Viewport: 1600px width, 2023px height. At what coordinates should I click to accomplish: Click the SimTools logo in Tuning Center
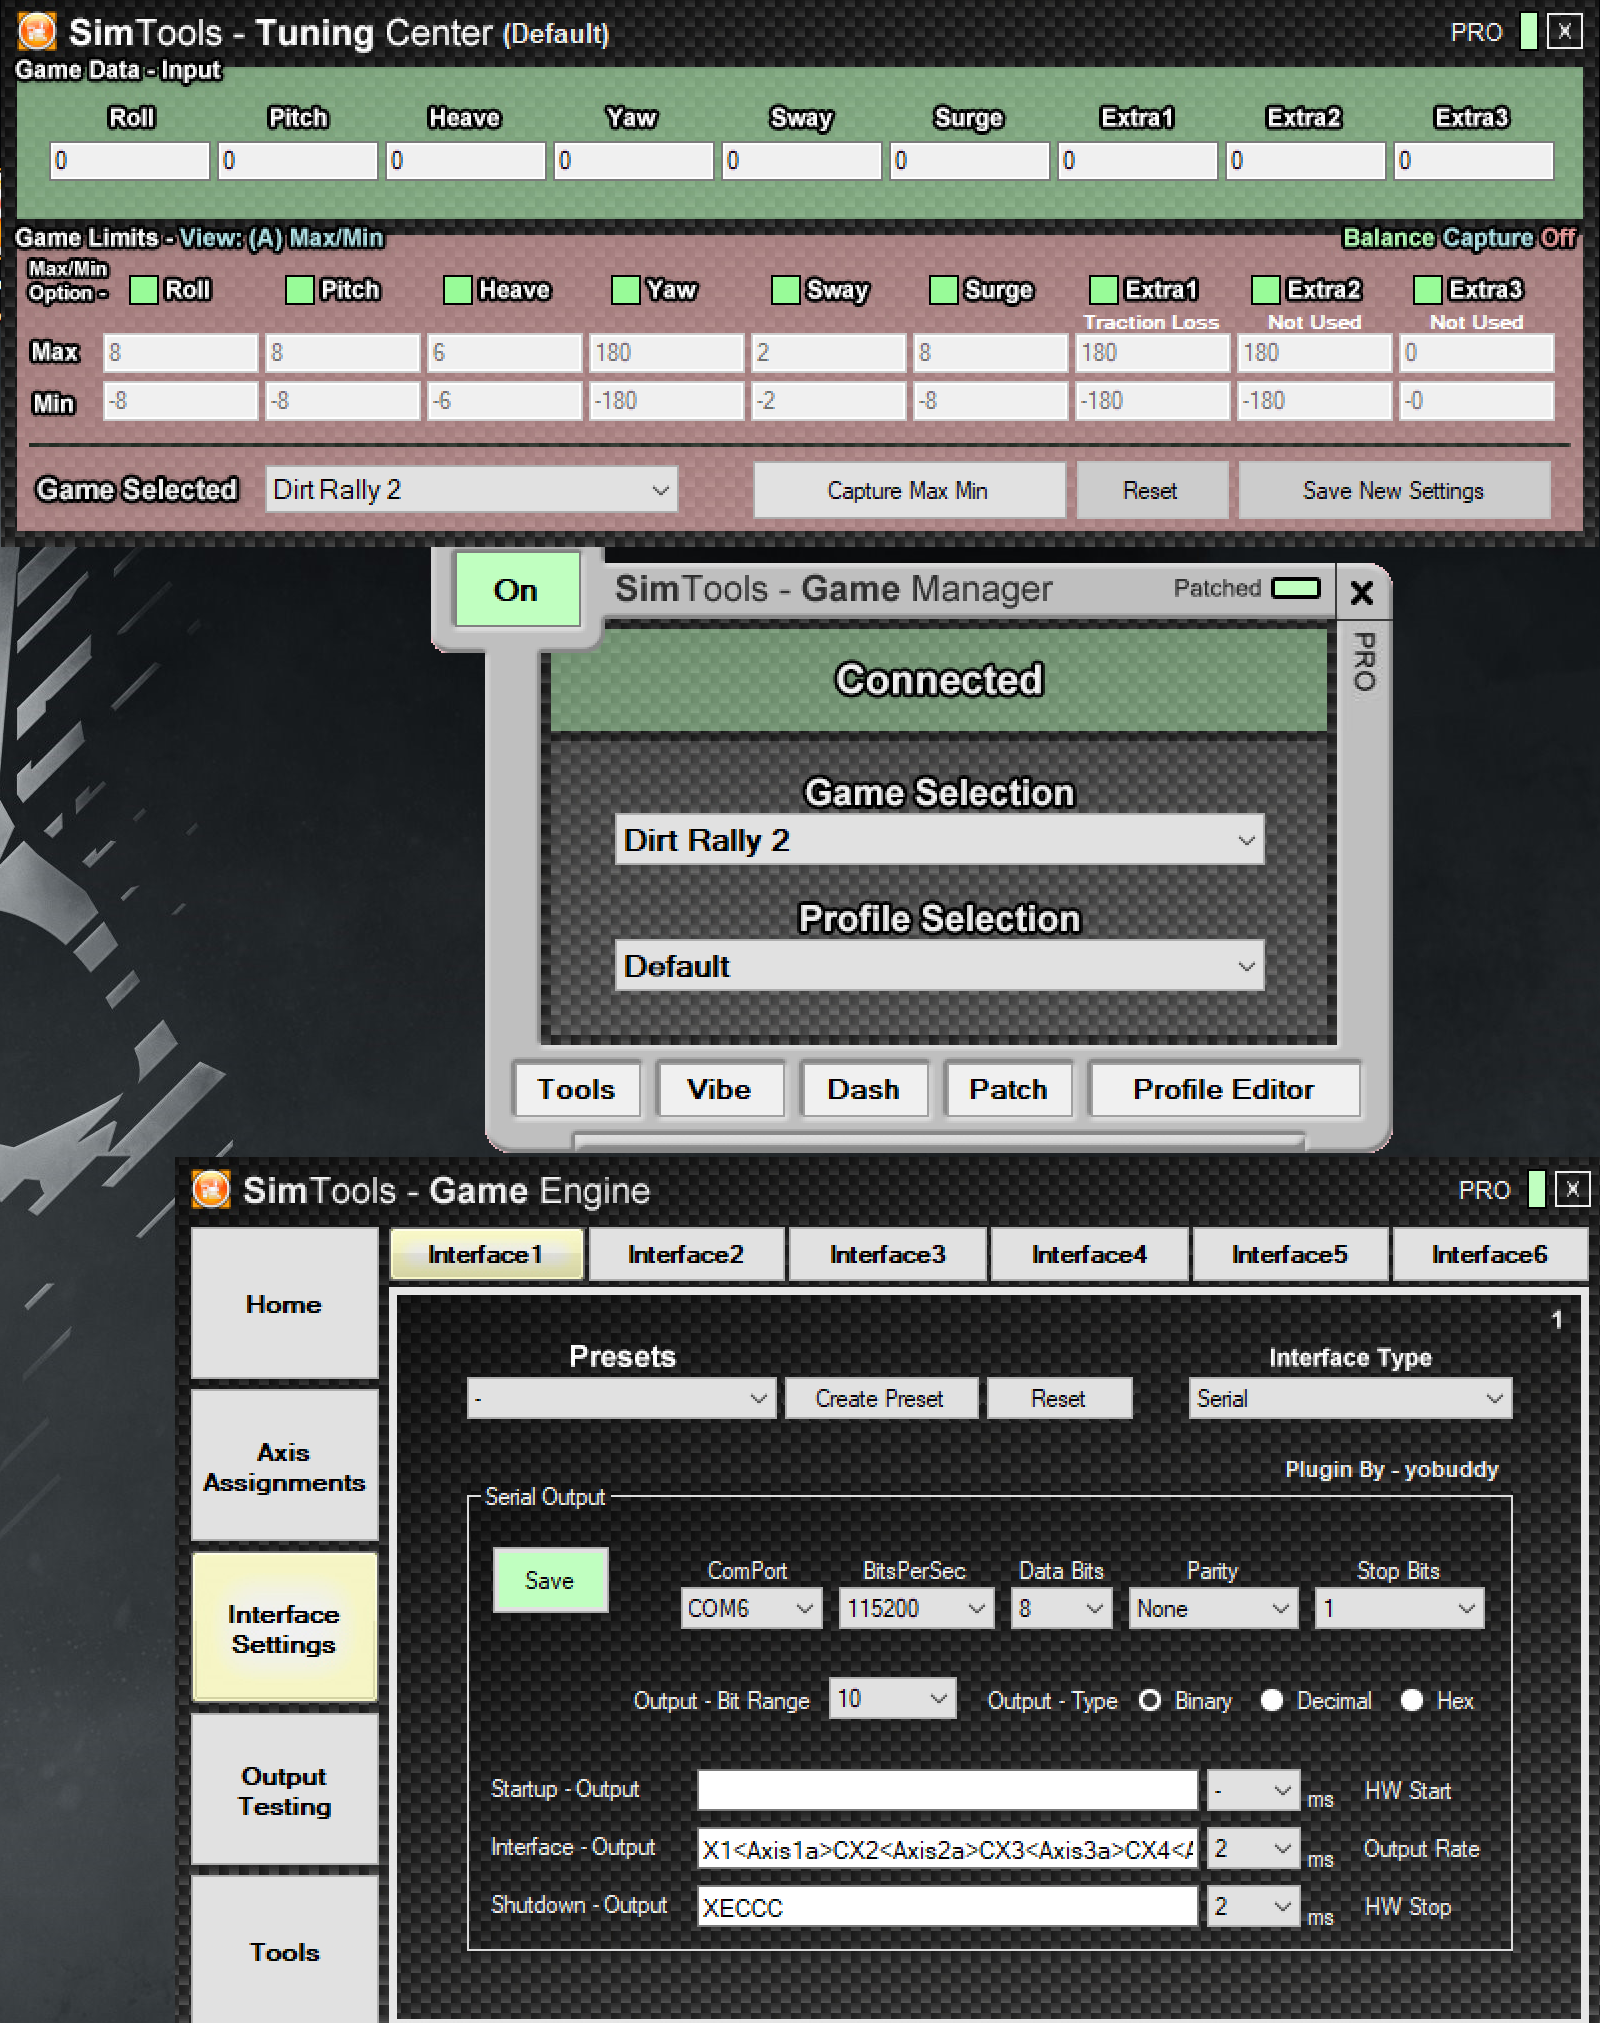coord(37,31)
